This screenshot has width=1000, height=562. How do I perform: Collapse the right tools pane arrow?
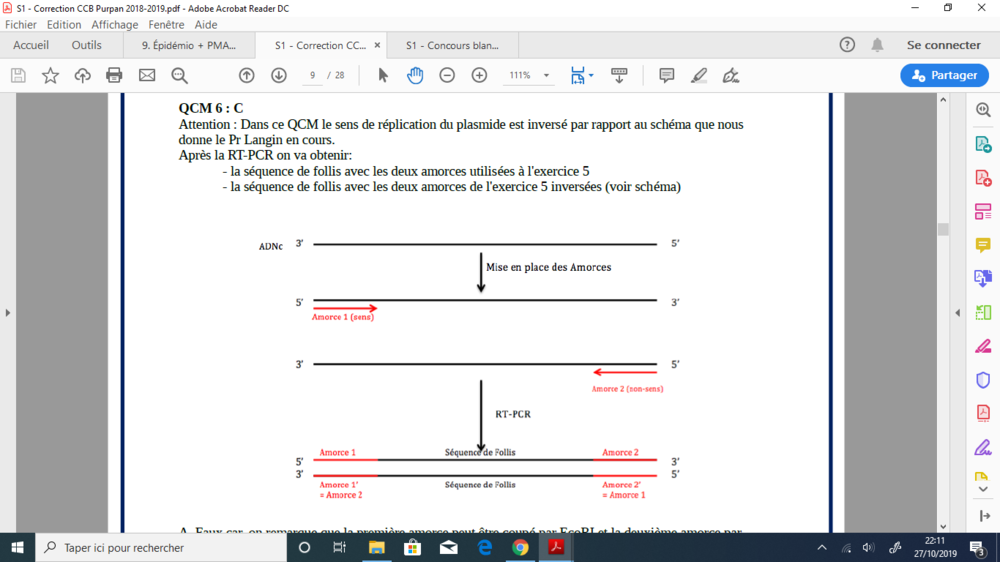click(958, 313)
